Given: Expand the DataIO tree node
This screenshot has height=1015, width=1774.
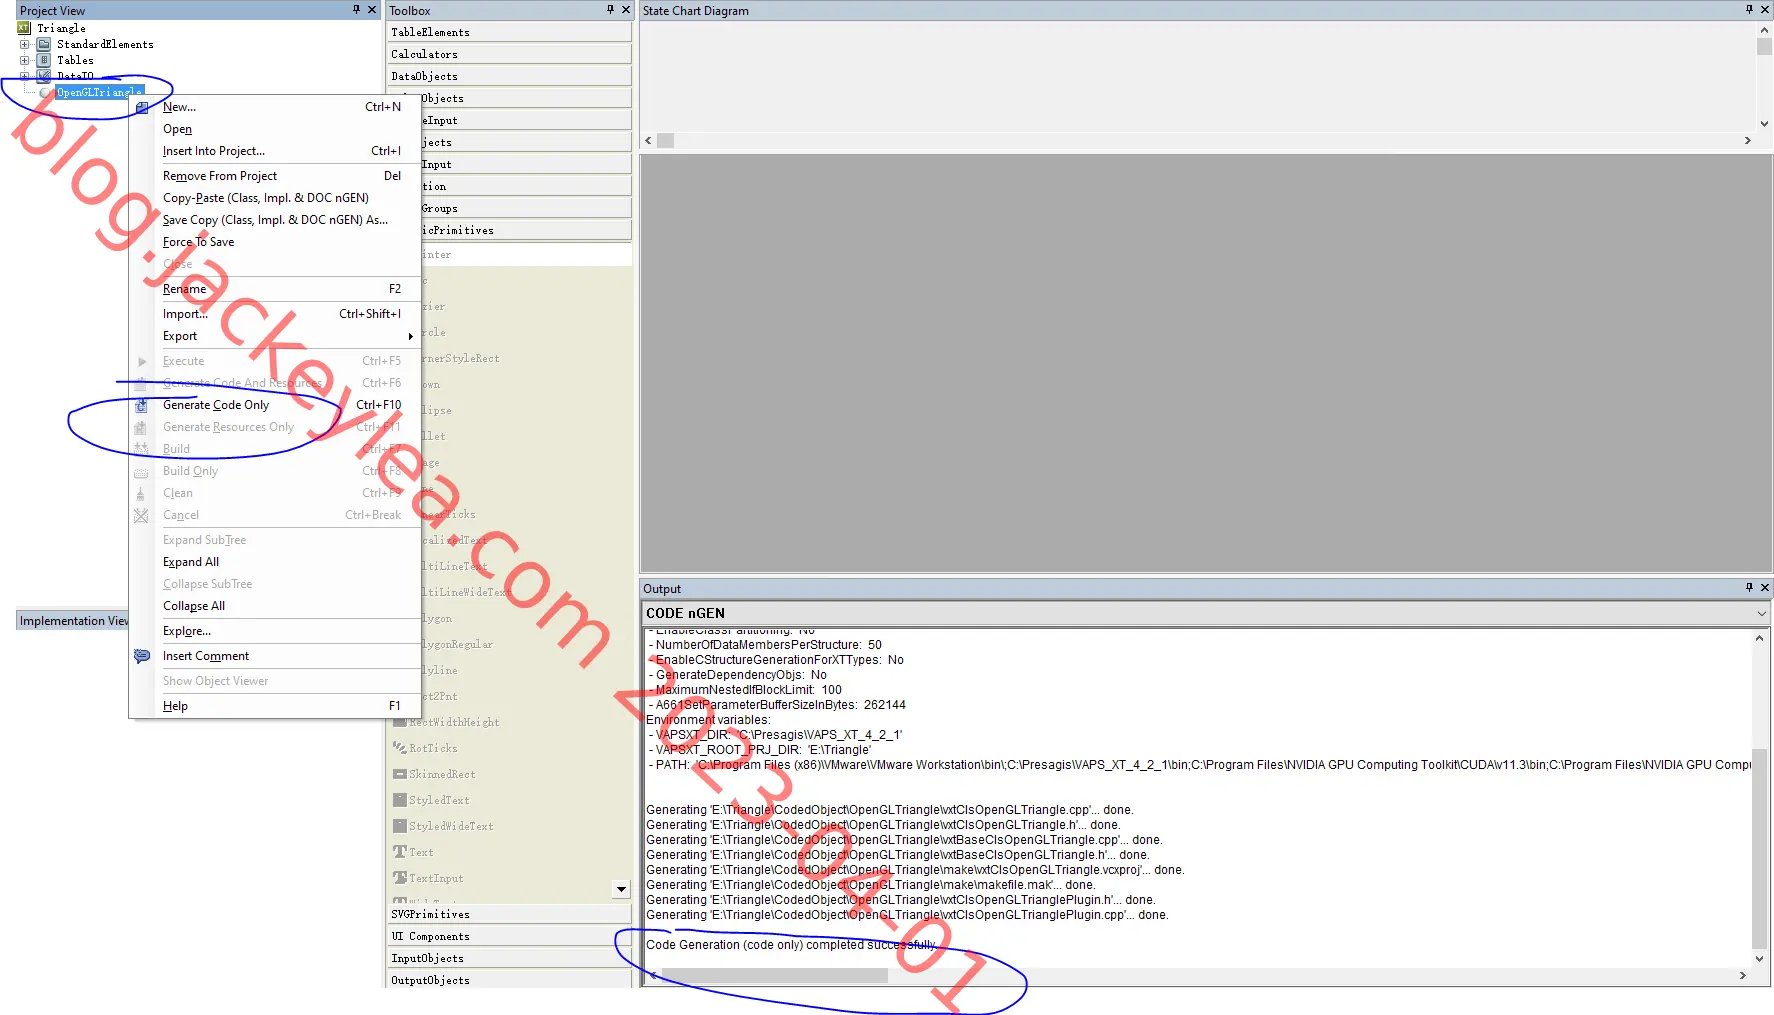Looking at the screenshot, I should (x=24, y=76).
